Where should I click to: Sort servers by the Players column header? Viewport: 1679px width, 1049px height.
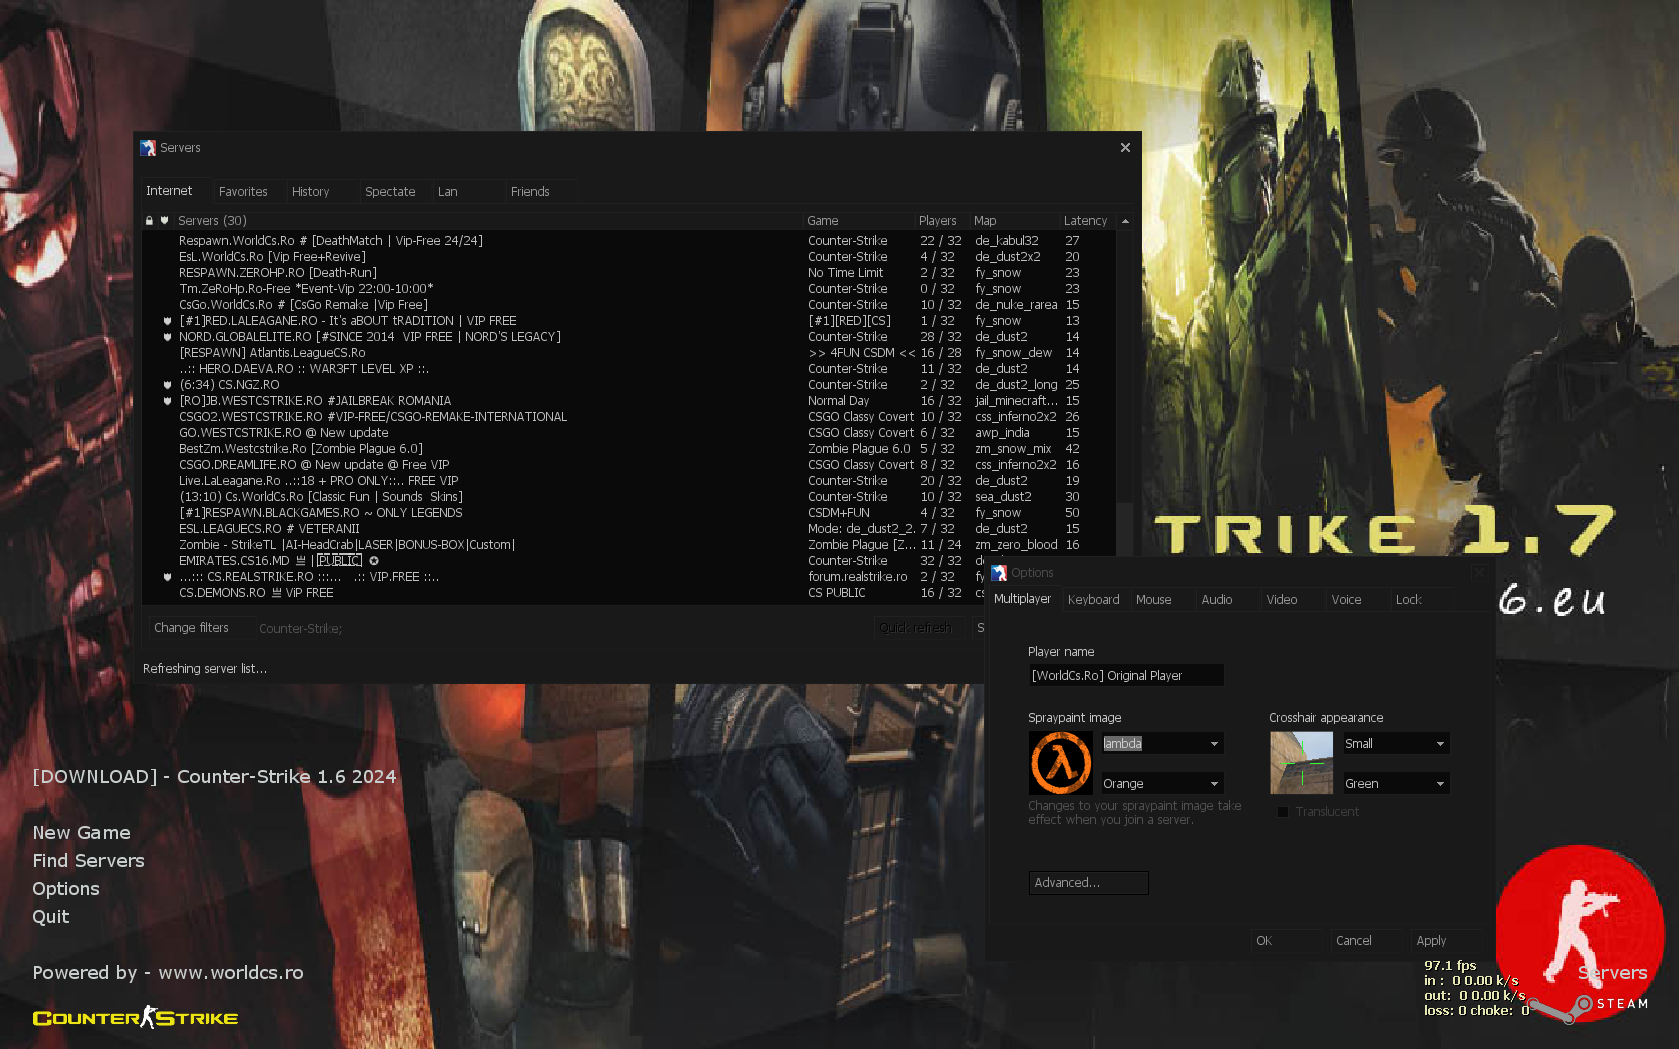(x=941, y=221)
